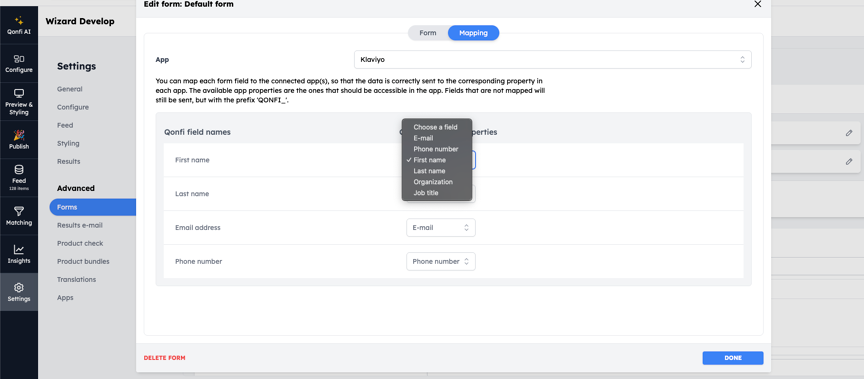This screenshot has width=864, height=379.
Task: Close the Edit form dialog
Action: coord(758,4)
